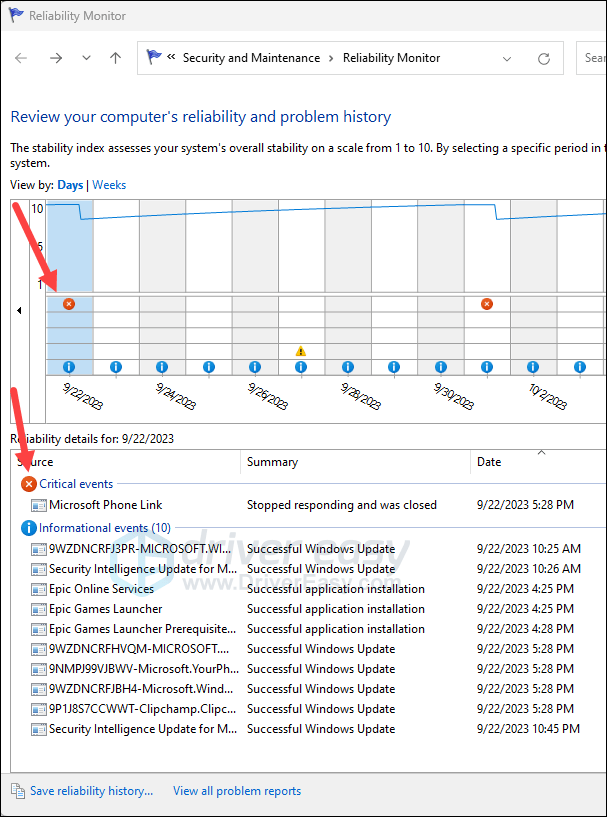Expand earlier dates with the left chart arrow
This screenshot has height=817, width=607.
19,310
